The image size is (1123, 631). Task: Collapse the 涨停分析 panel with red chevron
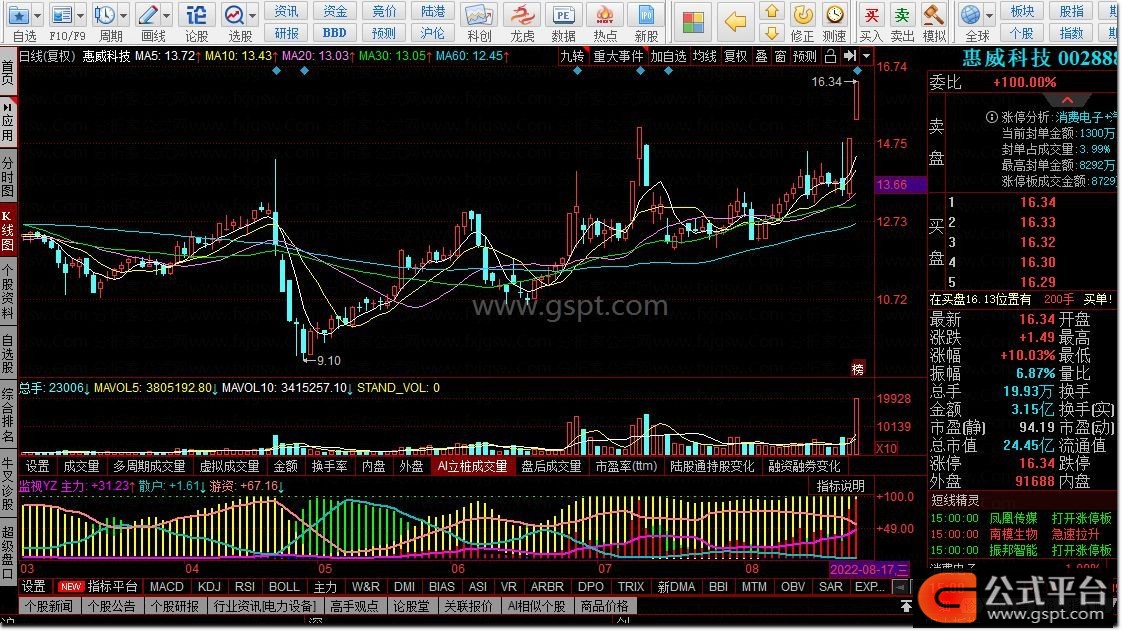(x=1067, y=100)
